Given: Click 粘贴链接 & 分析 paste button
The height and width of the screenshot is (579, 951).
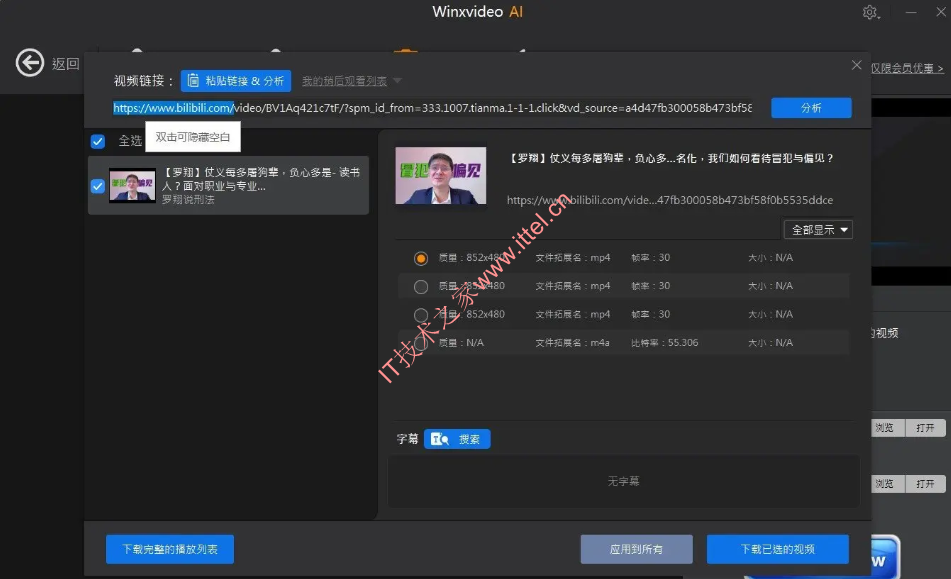Looking at the screenshot, I should click(x=236, y=81).
